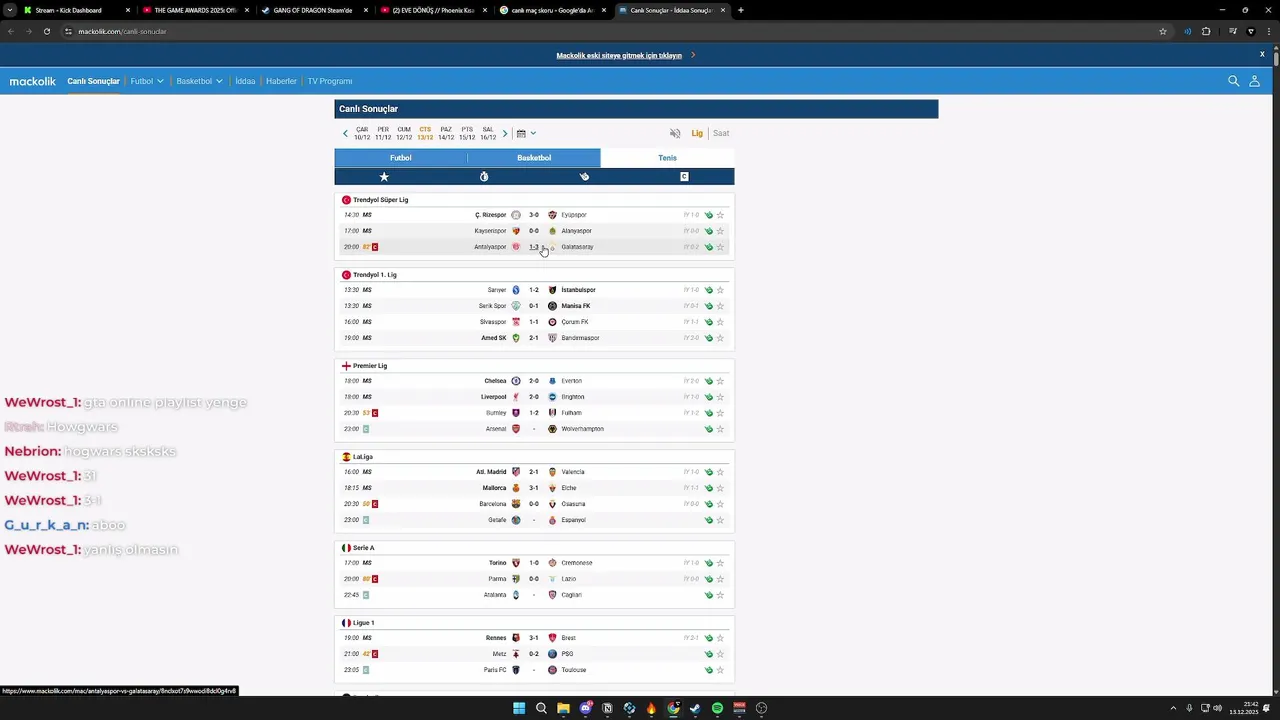Follow the eski siteye gitmek link
Screen dimensions: 1280x720
coord(619,55)
